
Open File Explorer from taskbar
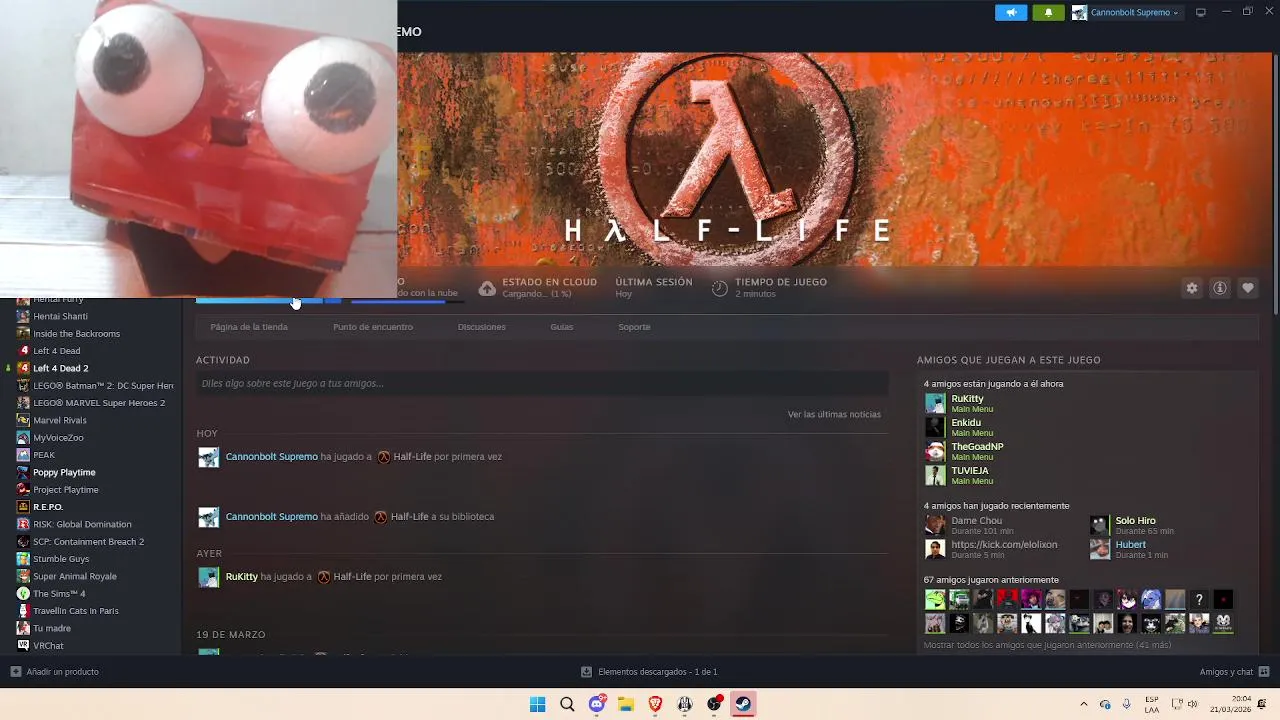[626, 704]
